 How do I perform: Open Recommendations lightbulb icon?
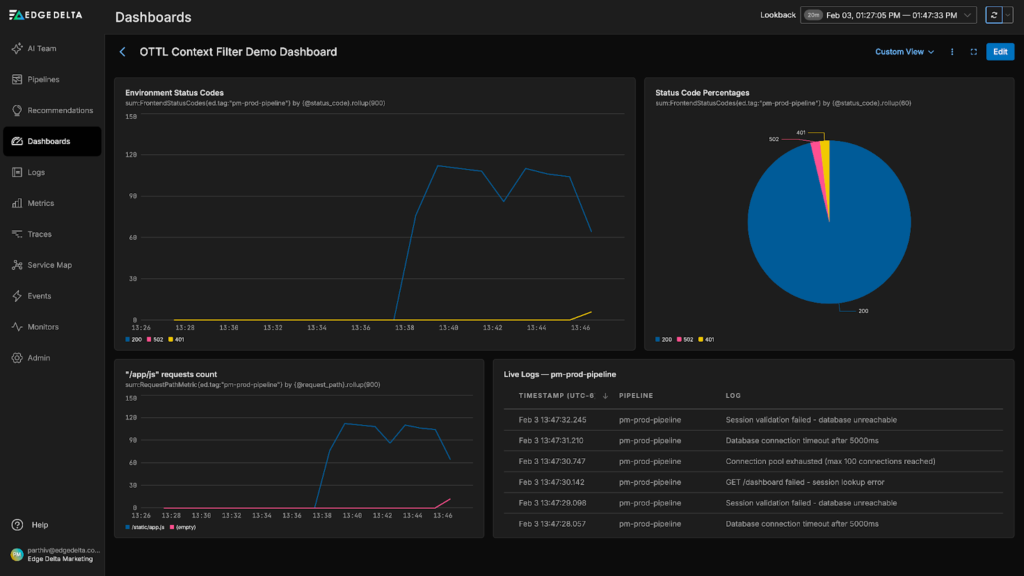click(x=18, y=110)
